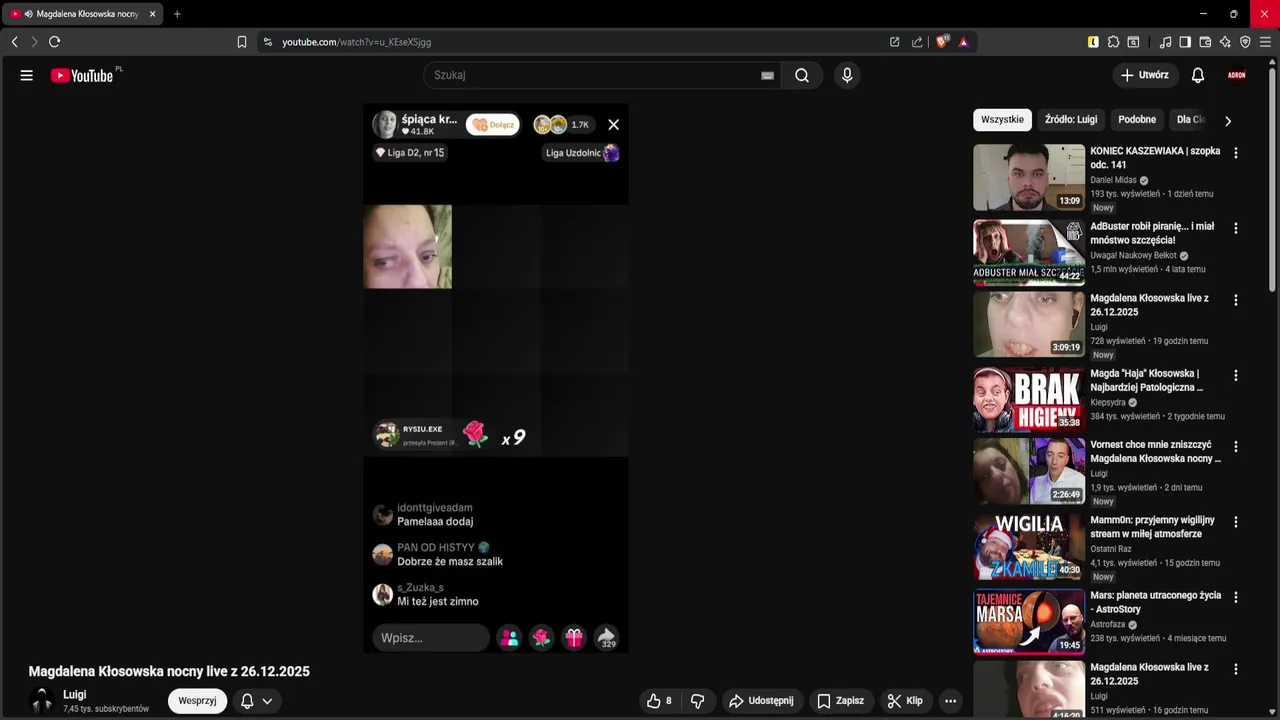The width and height of the screenshot is (1280, 720).
Task: Open Mars: planeta utraconego życia title
Action: pos(1155,602)
